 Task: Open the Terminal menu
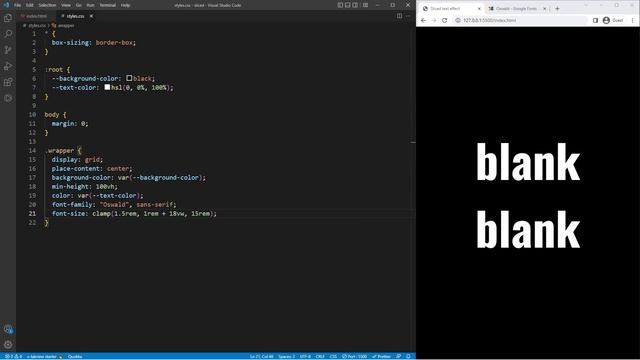pyautogui.click(x=108, y=5)
